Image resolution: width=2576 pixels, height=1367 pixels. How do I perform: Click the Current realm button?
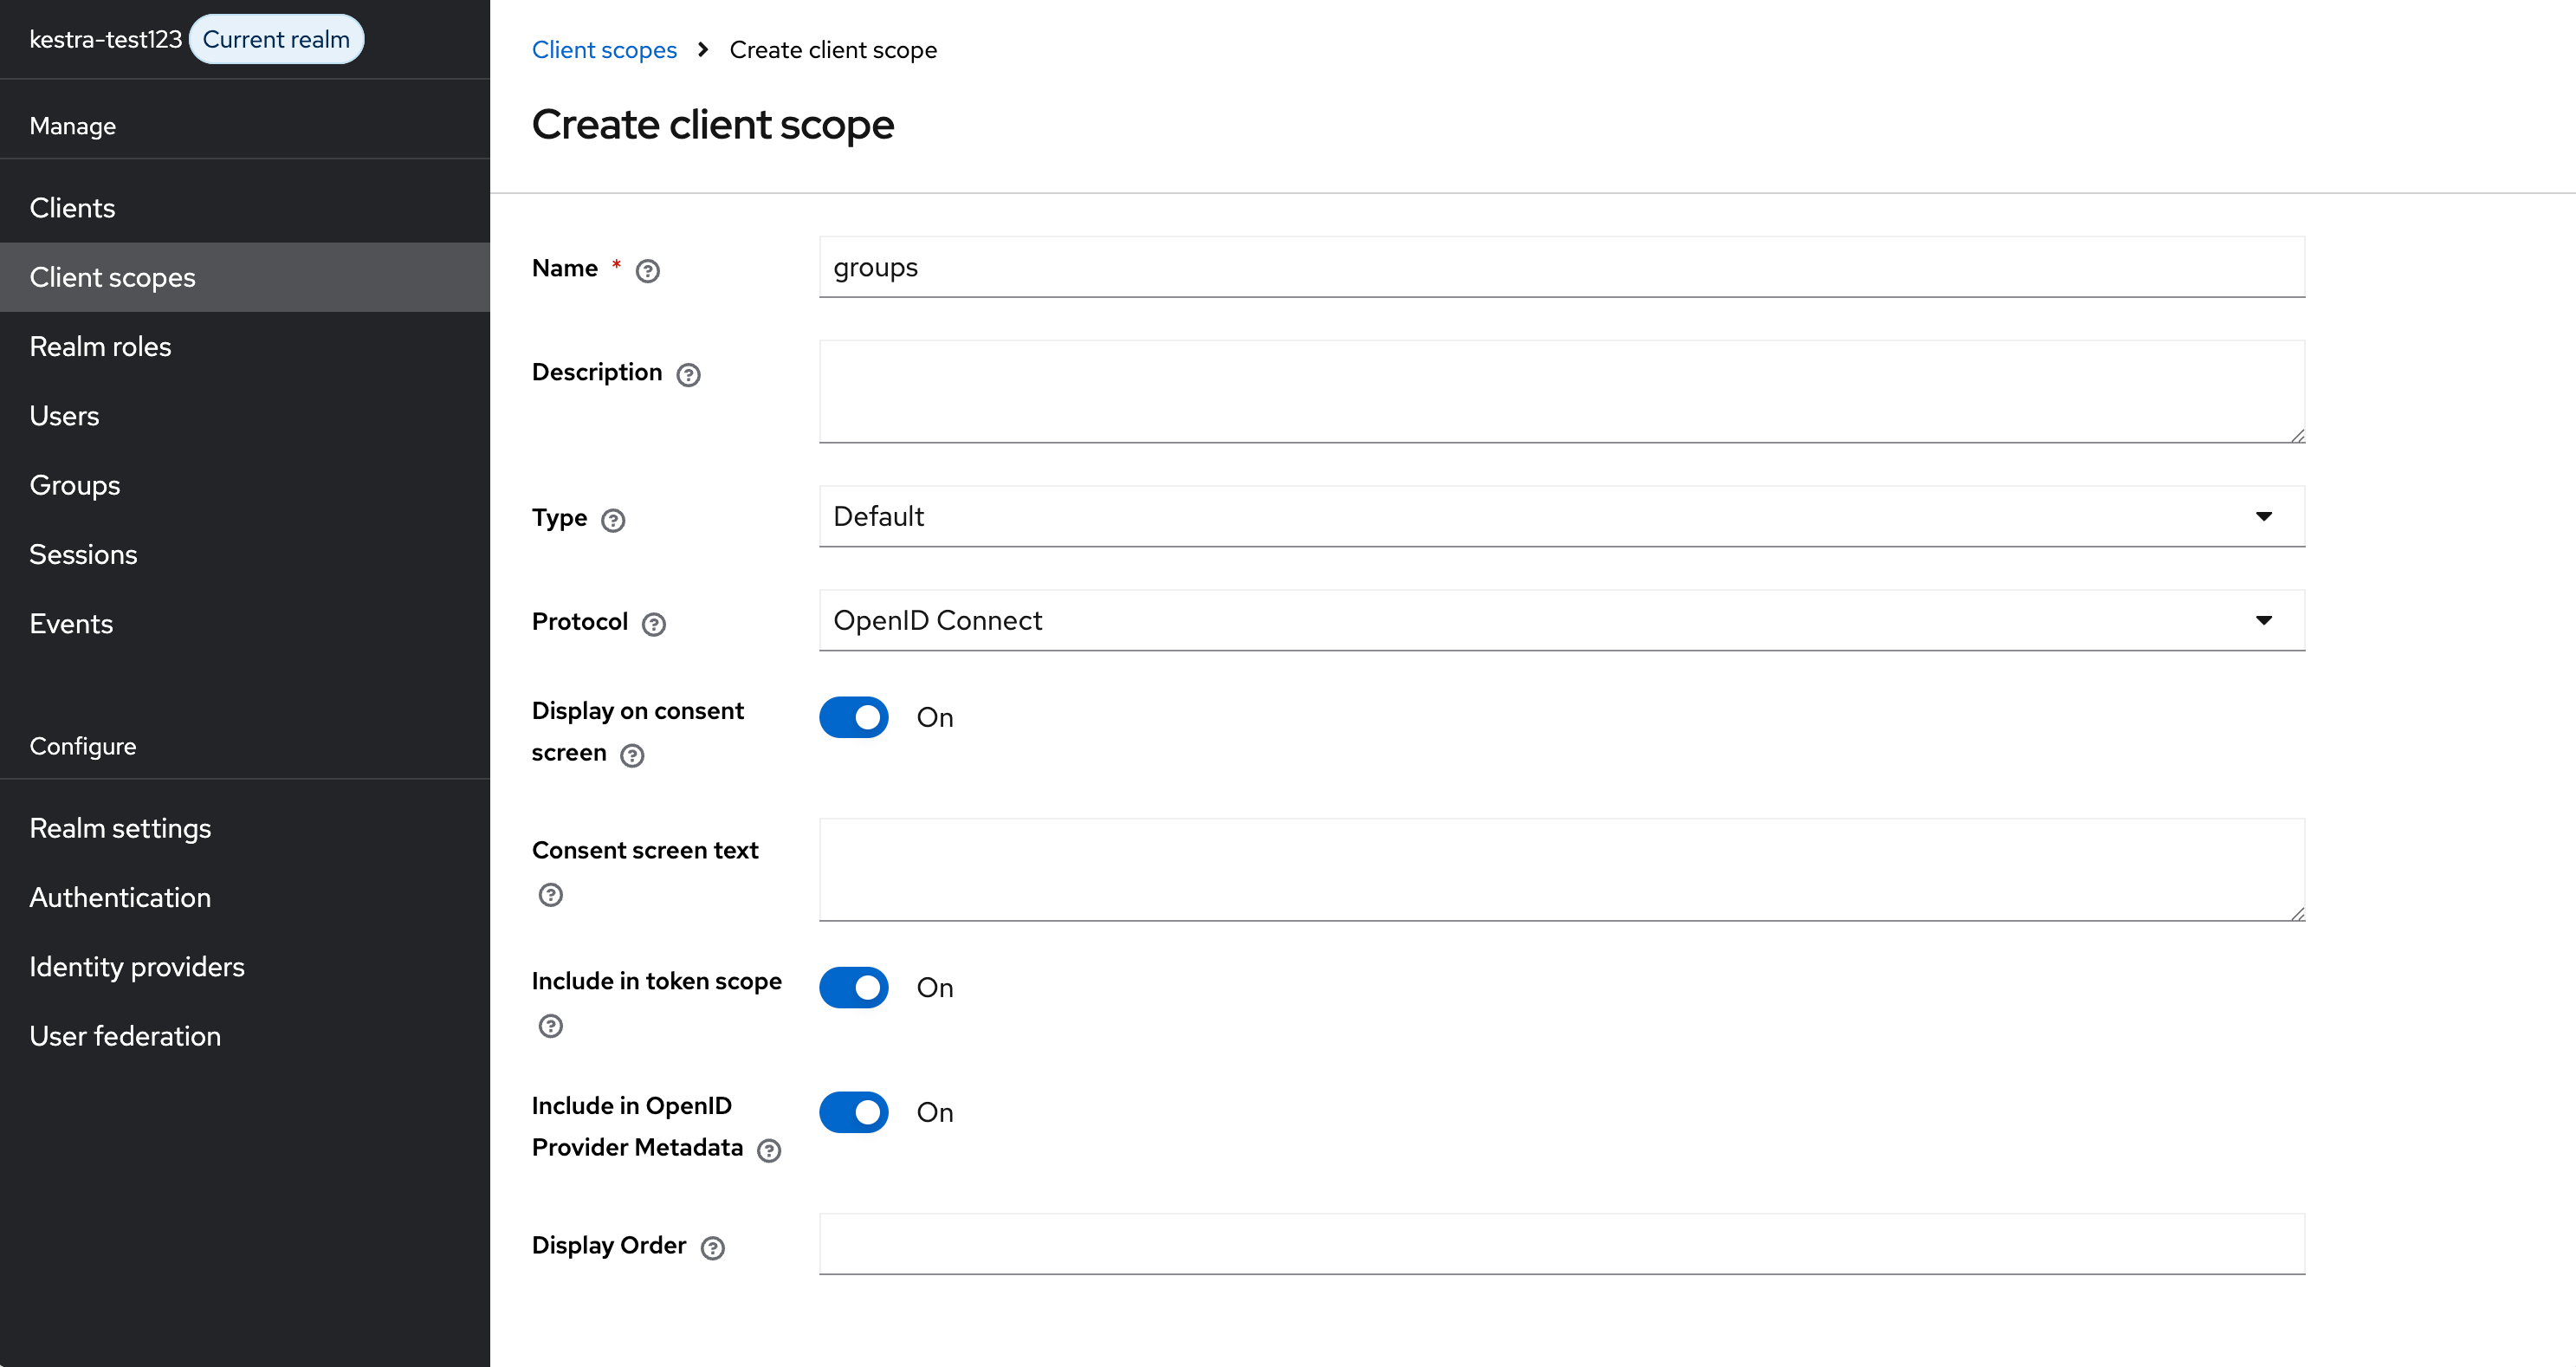(276, 38)
